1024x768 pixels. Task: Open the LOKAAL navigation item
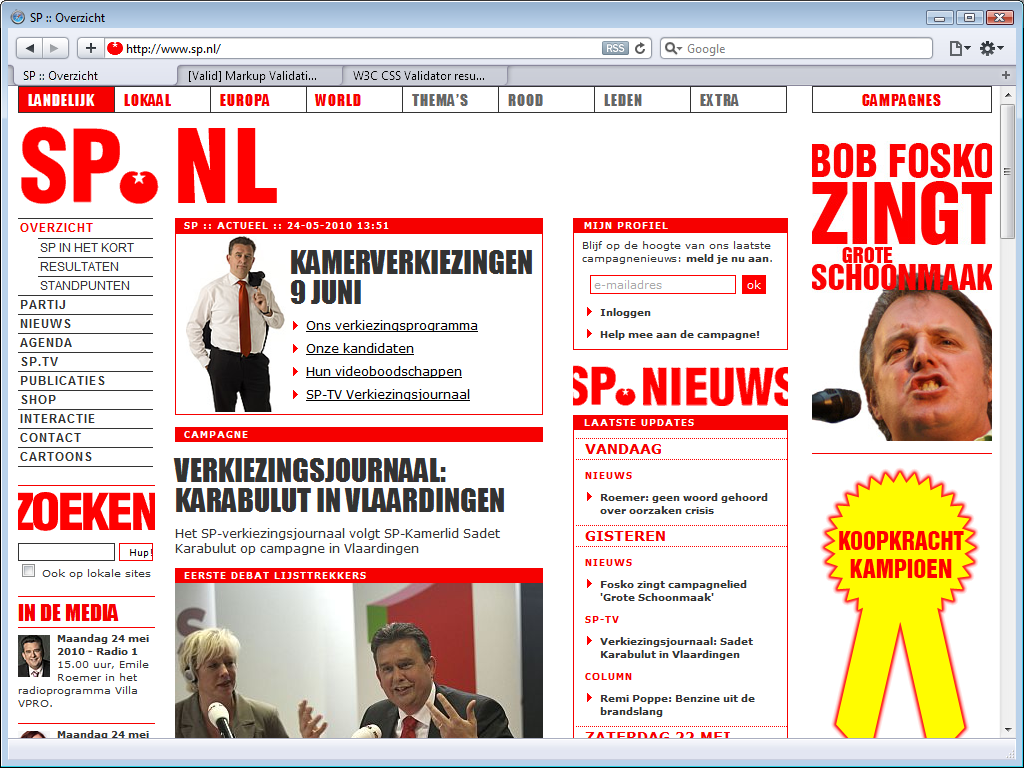click(x=162, y=100)
